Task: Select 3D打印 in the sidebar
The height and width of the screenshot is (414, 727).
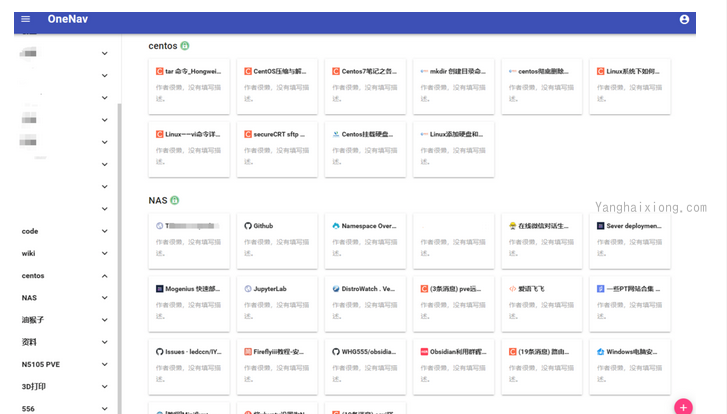Action: click(33, 387)
